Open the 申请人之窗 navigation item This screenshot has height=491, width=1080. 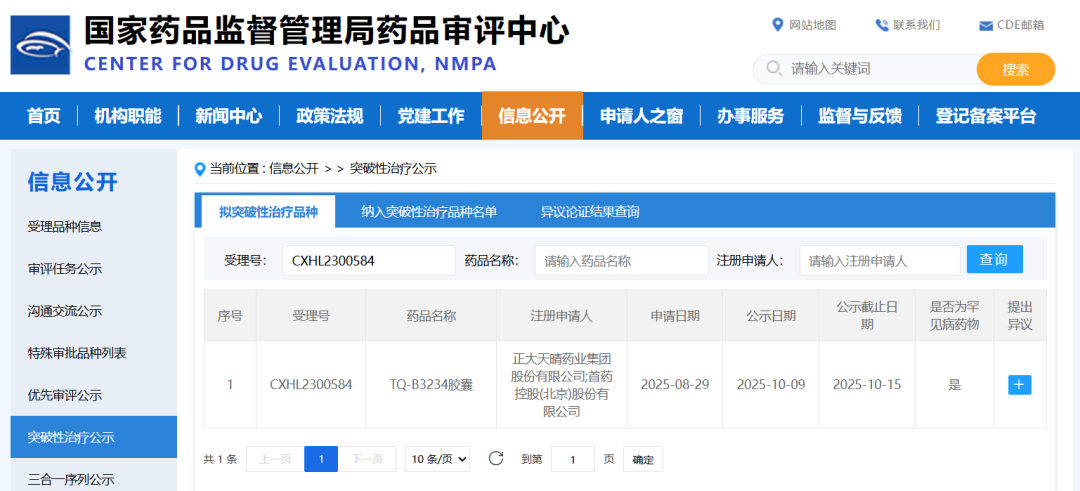(x=641, y=116)
